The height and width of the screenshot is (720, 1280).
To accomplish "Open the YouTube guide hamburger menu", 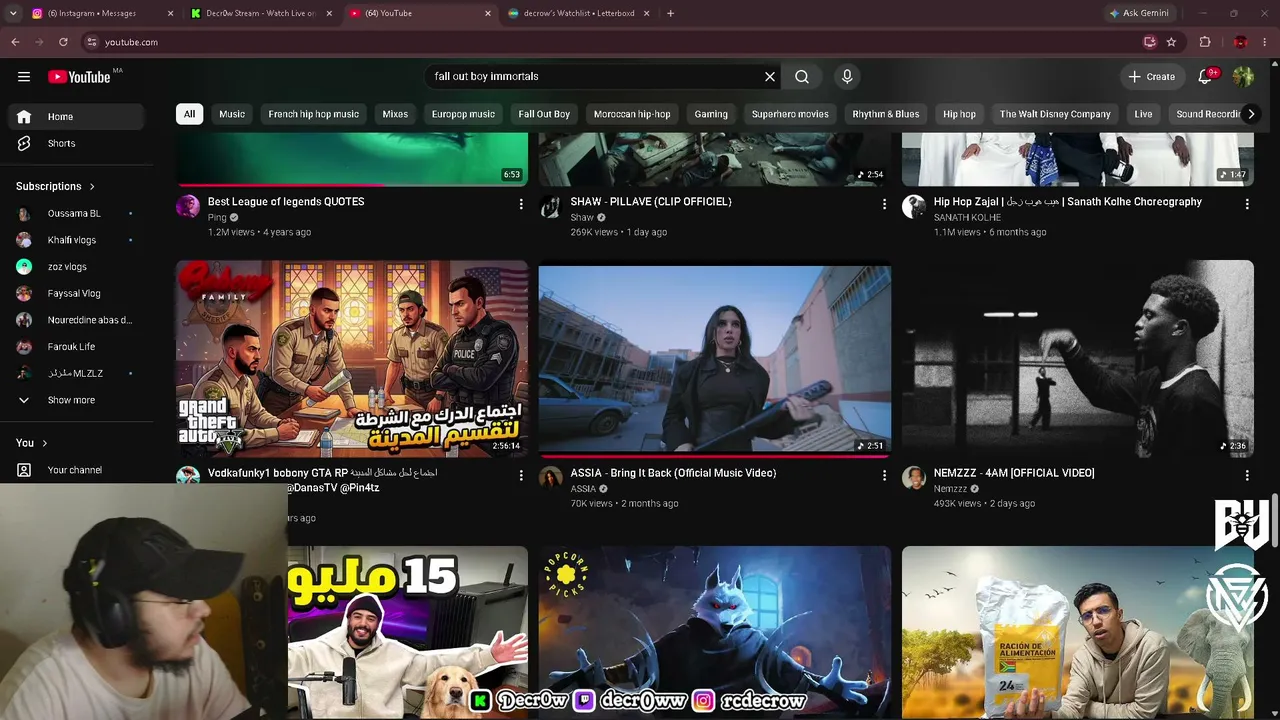I will (24, 77).
